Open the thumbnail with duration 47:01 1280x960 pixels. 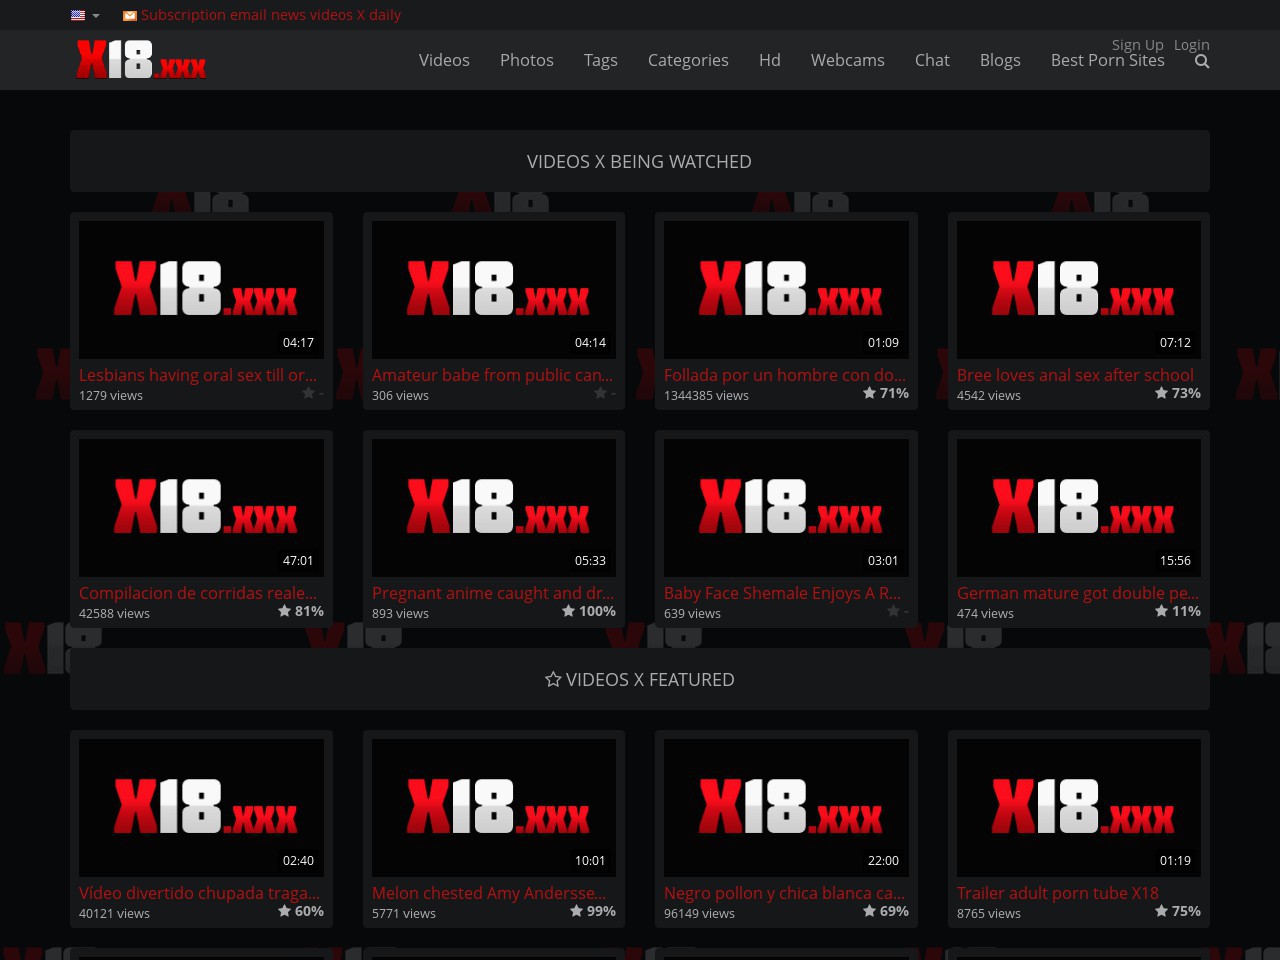201,507
